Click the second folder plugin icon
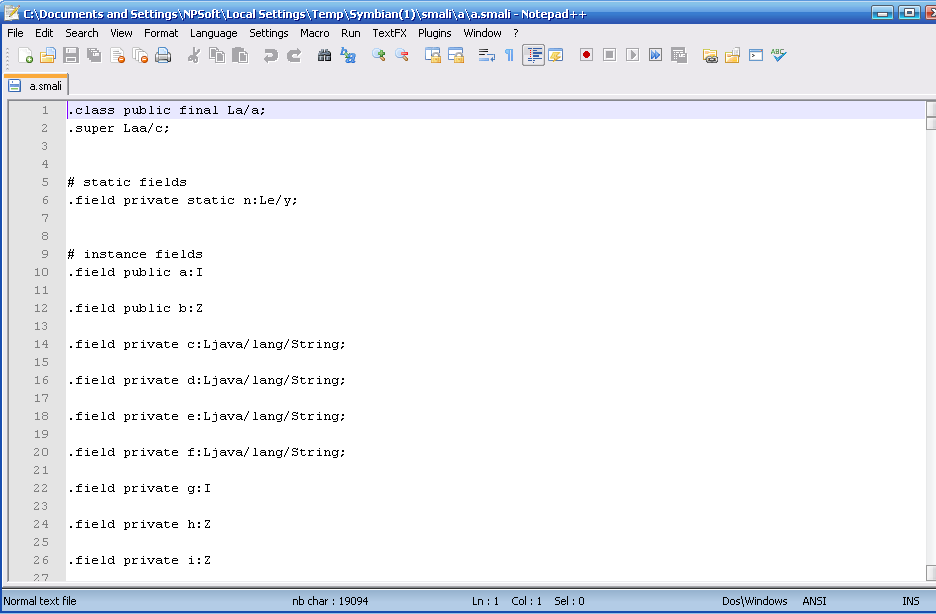 (x=732, y=55)
